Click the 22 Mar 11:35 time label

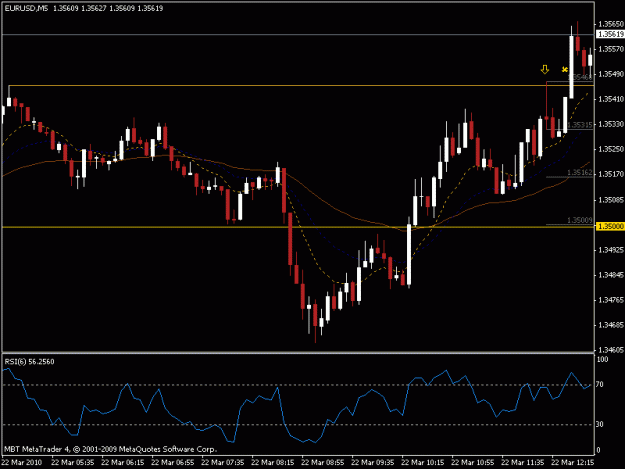[x=522, y=463]
